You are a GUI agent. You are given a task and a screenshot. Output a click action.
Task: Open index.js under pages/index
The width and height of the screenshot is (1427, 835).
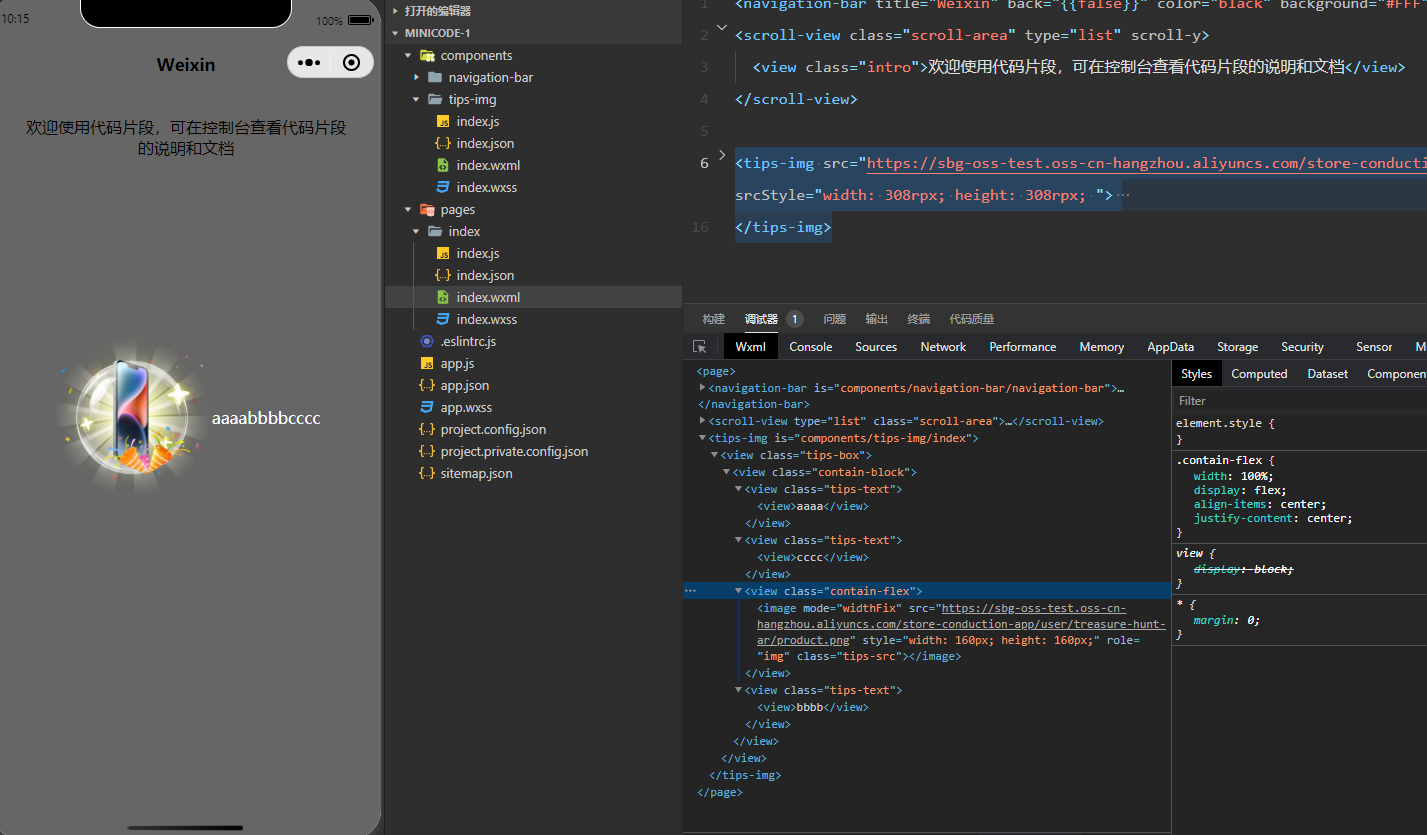pos(478,253)
